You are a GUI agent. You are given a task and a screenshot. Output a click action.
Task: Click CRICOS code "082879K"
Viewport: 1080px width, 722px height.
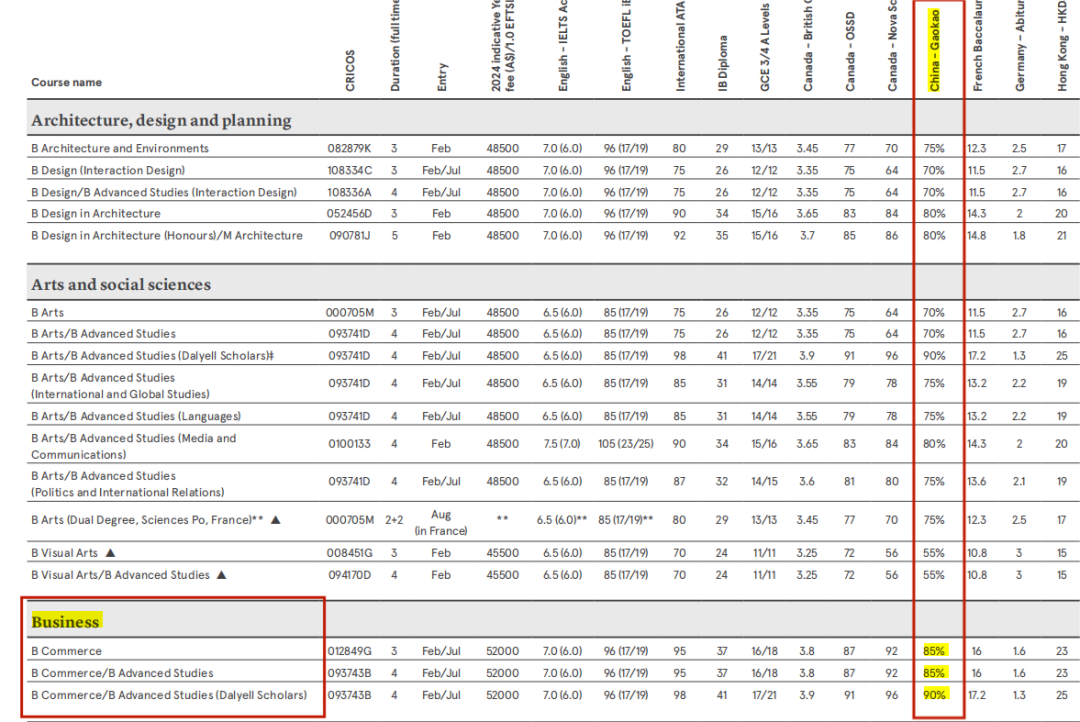pos(349,149)
